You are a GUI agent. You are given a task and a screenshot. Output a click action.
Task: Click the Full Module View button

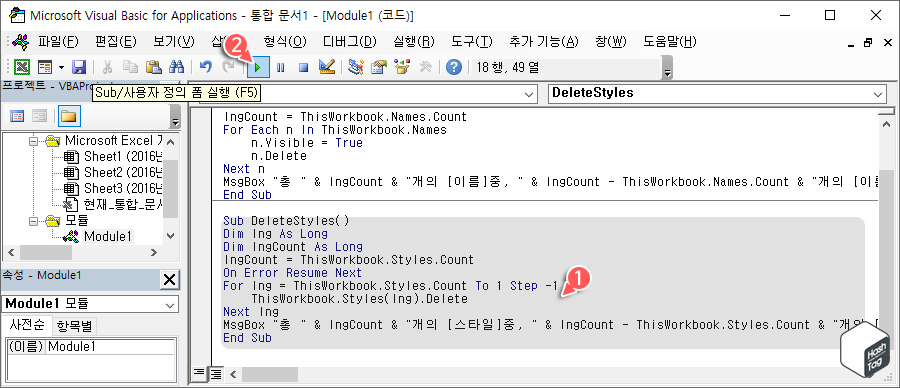click(x=216, y=374)
